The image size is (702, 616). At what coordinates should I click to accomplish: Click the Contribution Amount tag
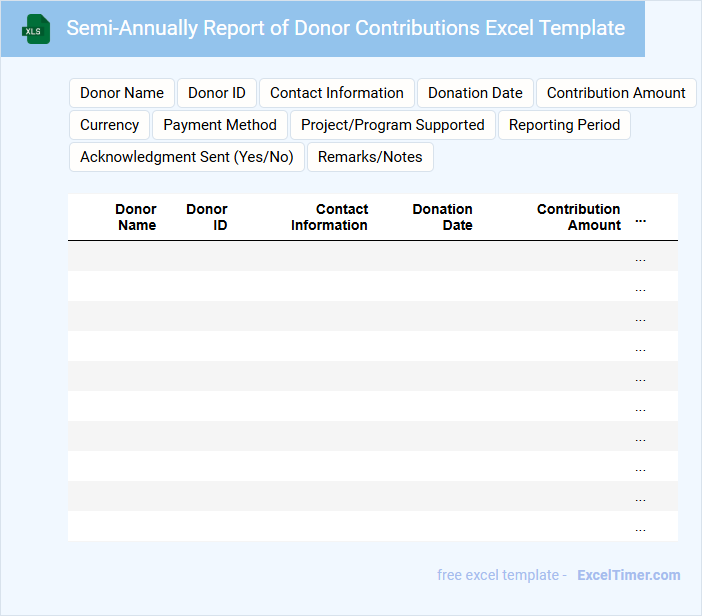[616, 93]
